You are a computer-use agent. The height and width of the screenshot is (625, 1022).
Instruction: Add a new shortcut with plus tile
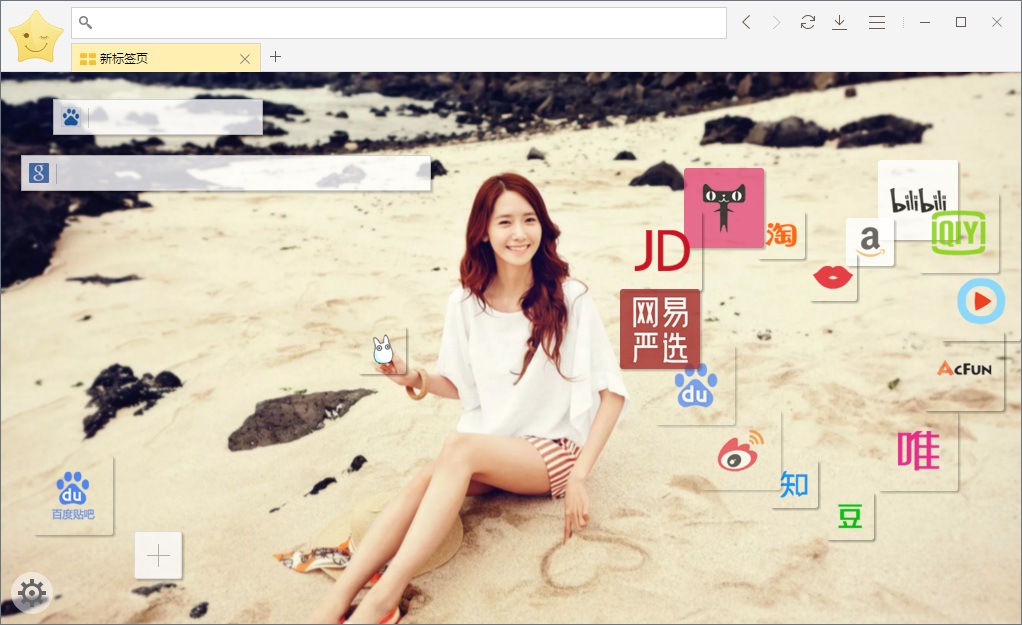click(x=158, y=555)
